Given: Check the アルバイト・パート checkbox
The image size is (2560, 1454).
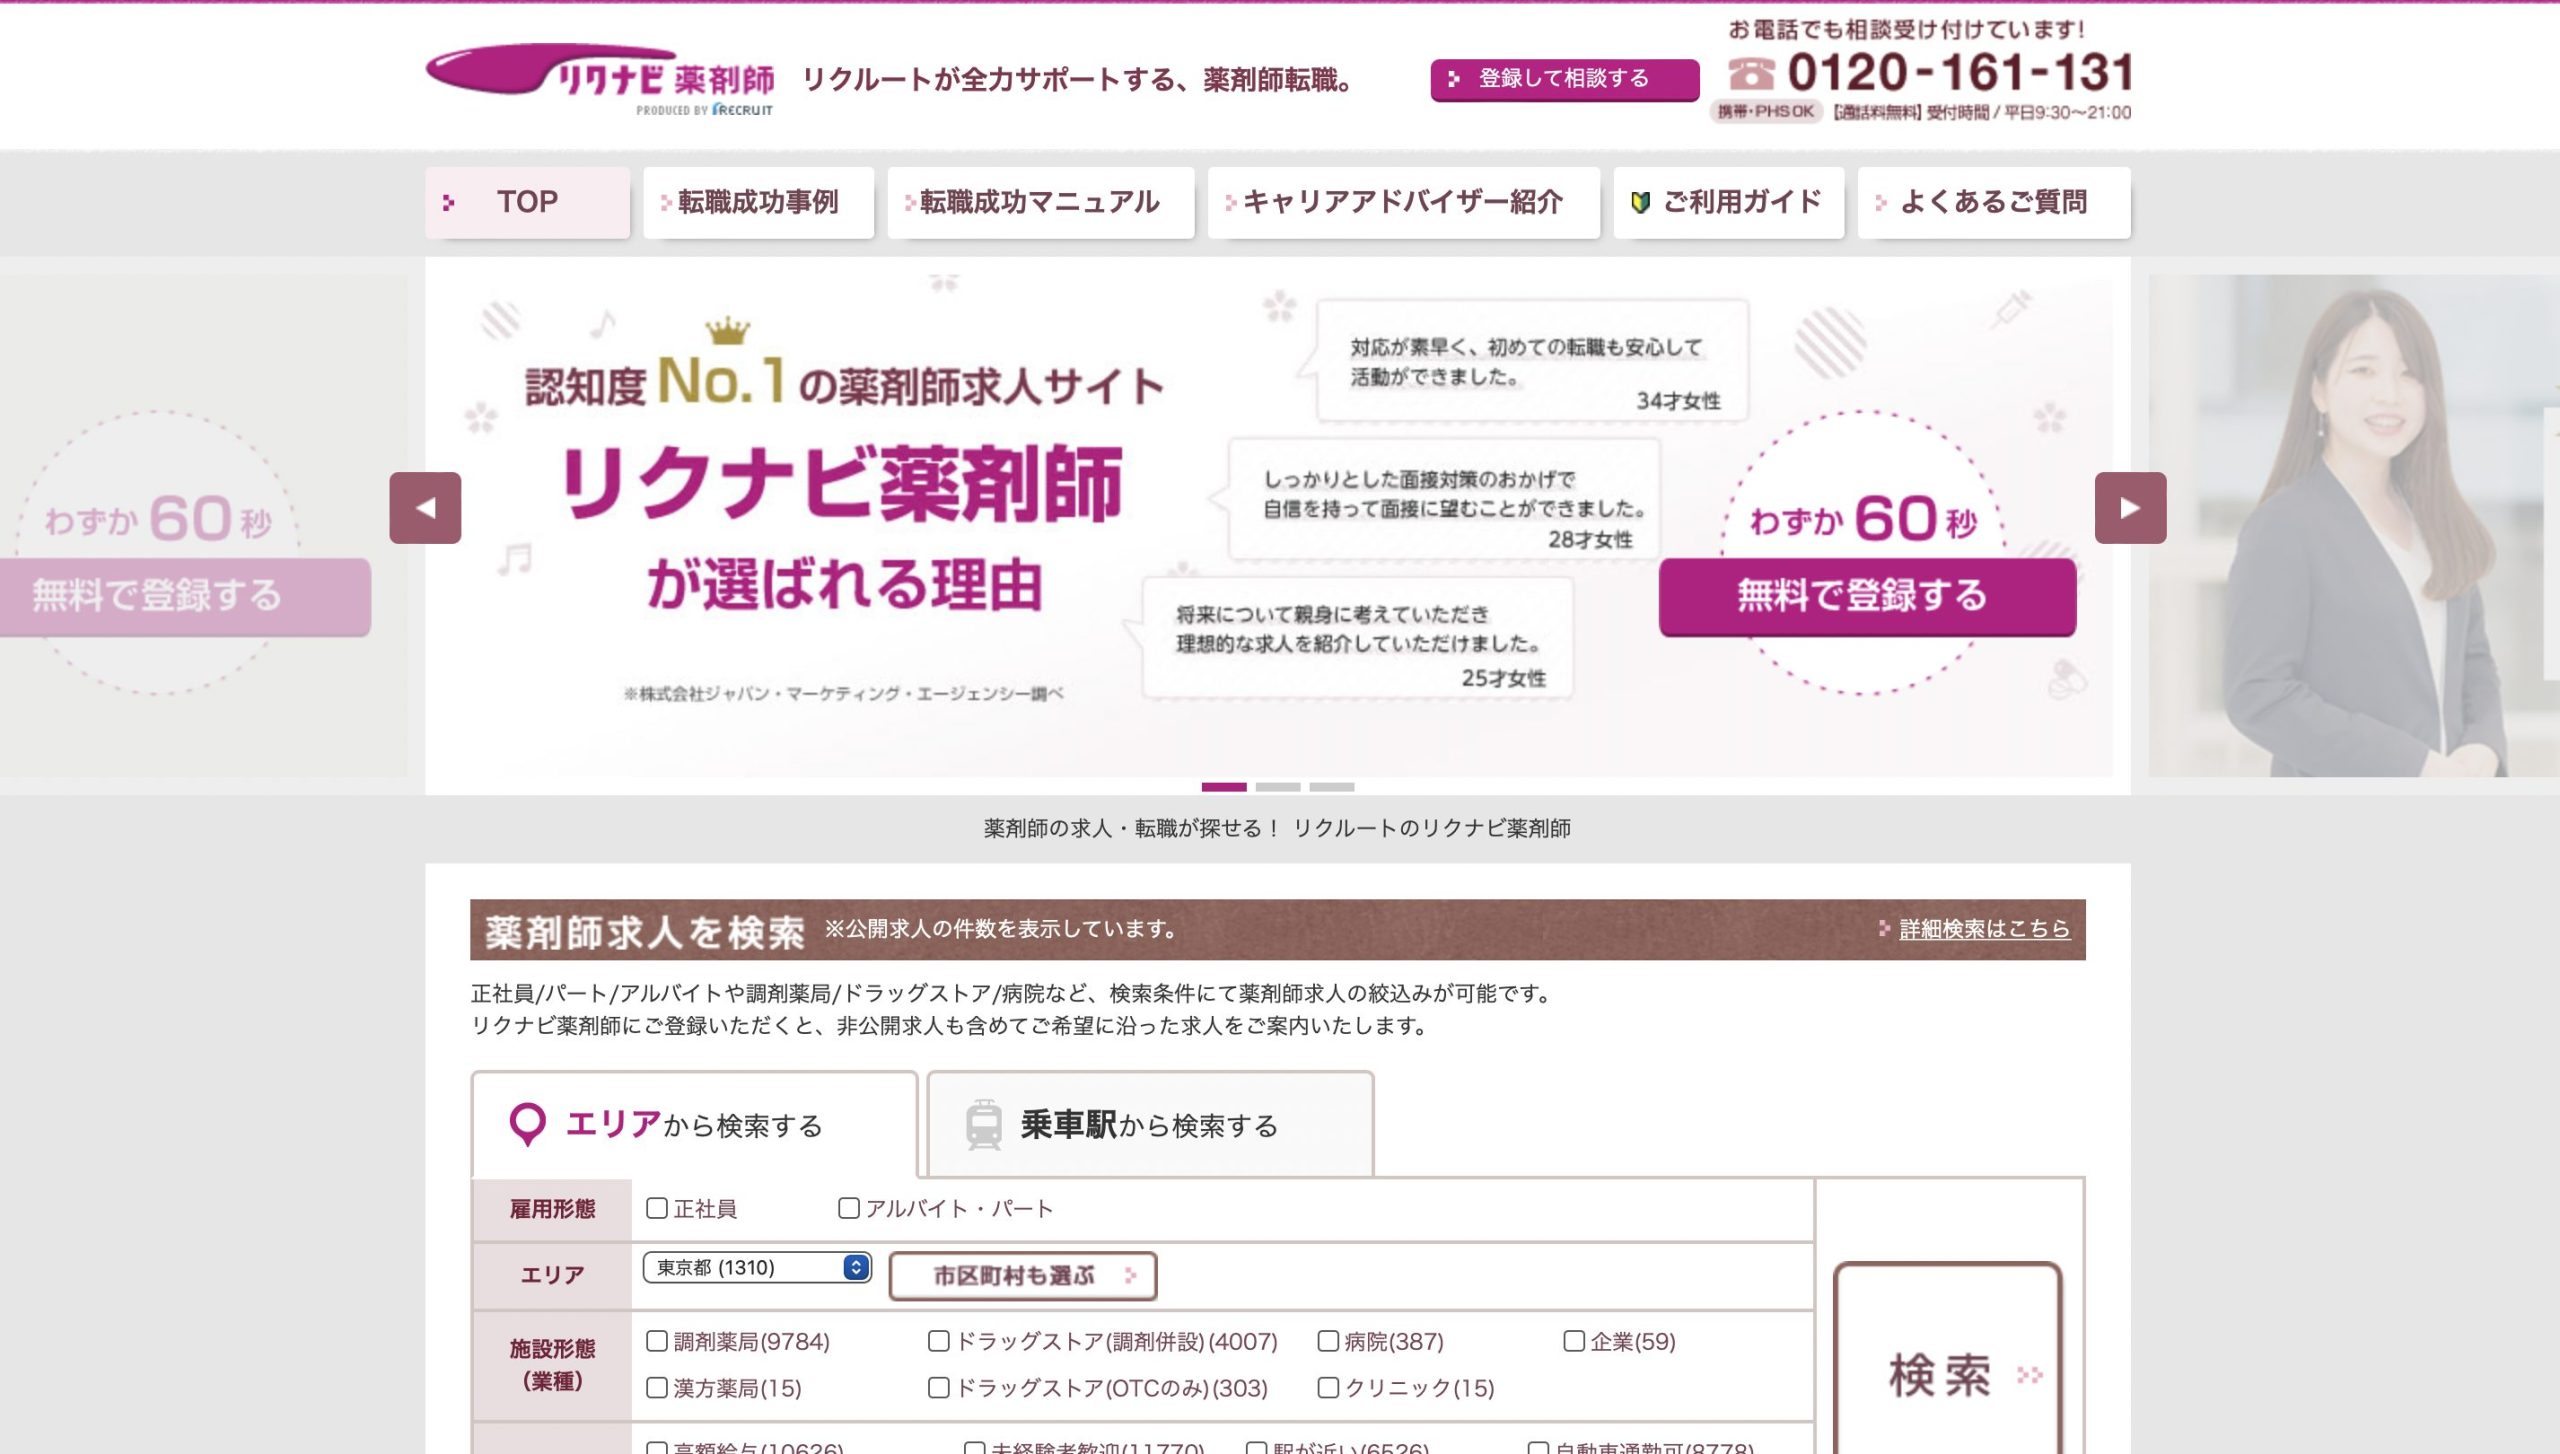Looking at the screenshot, I should click(848, 1208).
